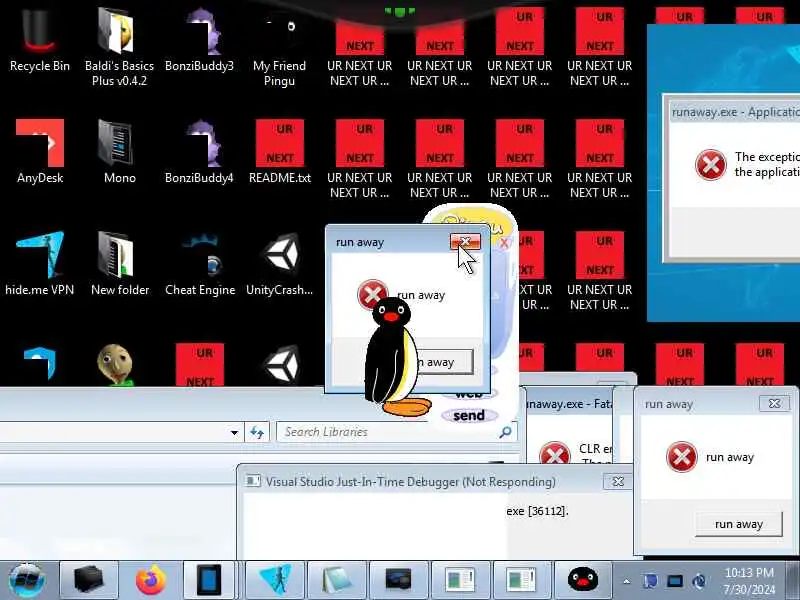
Task: Open the notepad taskbar item
Action: [337, 580]
